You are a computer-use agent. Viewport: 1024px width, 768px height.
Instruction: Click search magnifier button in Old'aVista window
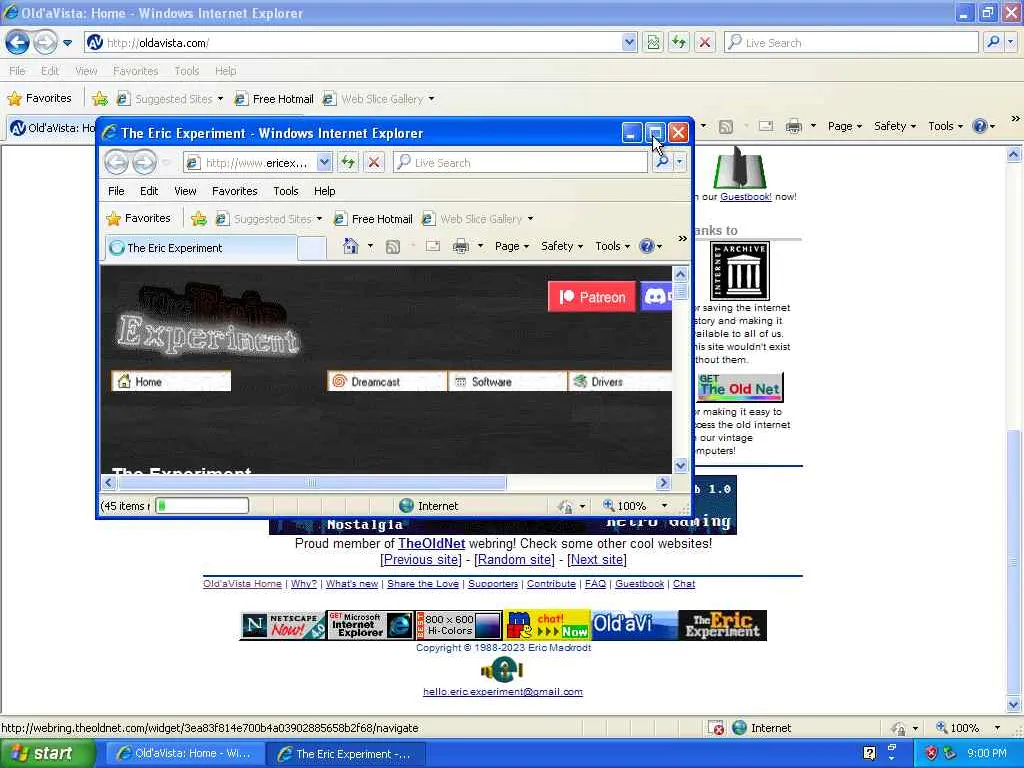(993, 43)
